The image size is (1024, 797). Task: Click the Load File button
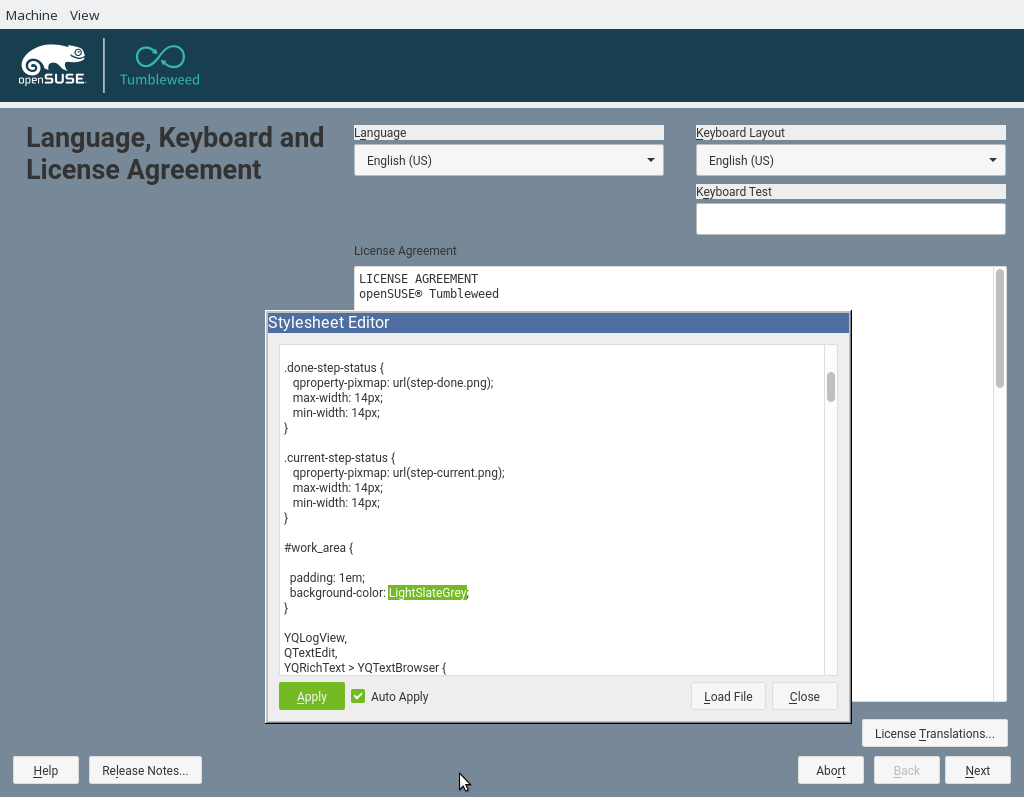point(728,696)
